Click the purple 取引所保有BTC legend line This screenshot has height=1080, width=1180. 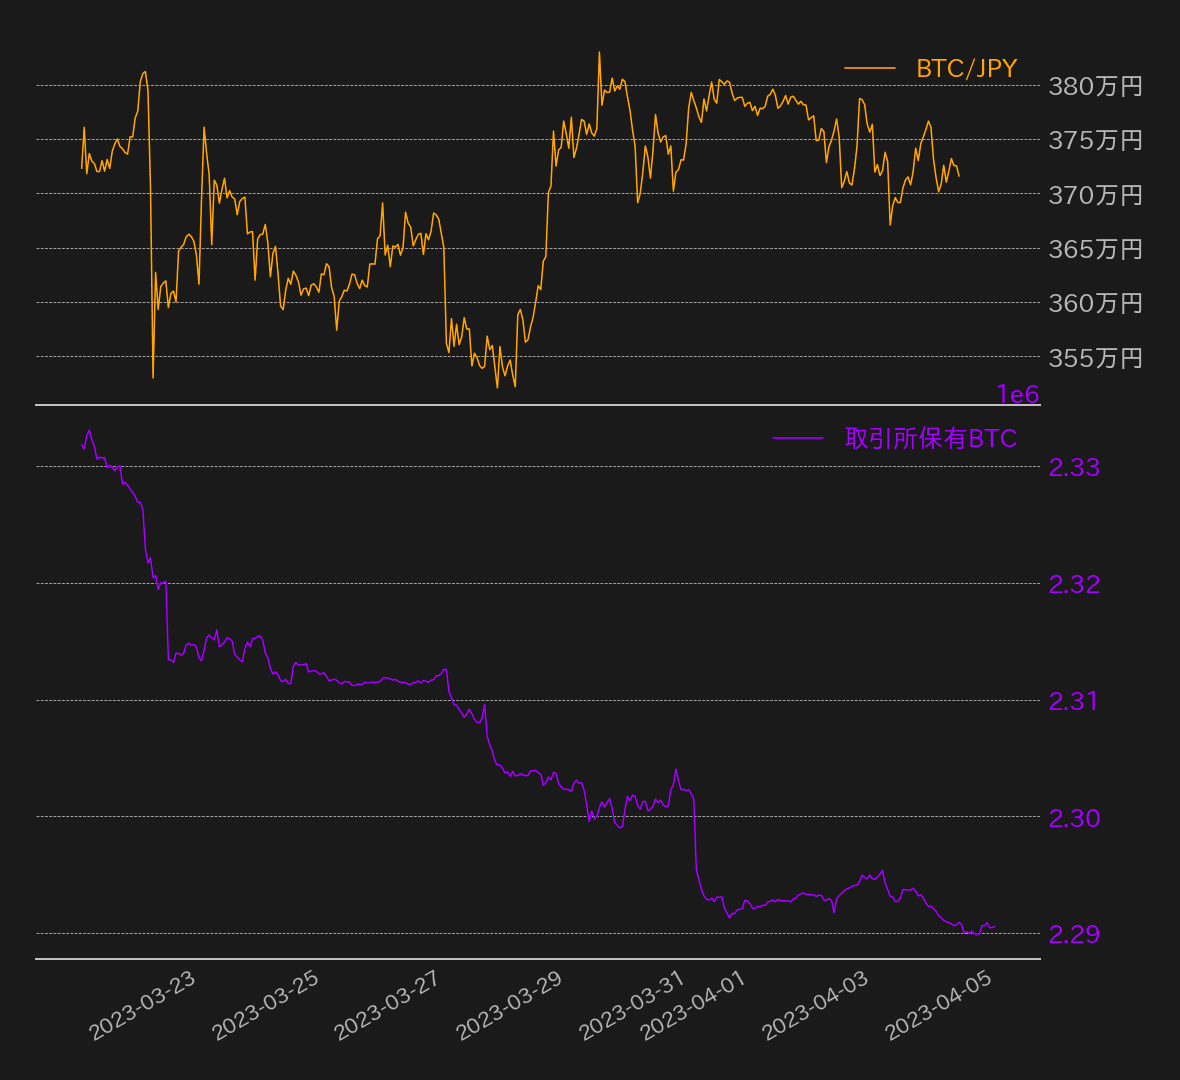797,438
